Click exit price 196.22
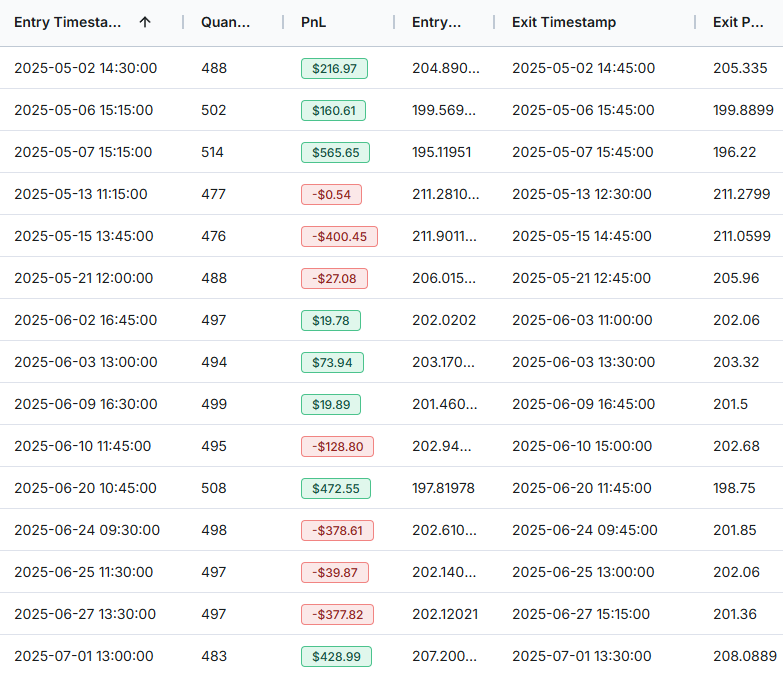 pyautogui.click(x=735, y=152)
